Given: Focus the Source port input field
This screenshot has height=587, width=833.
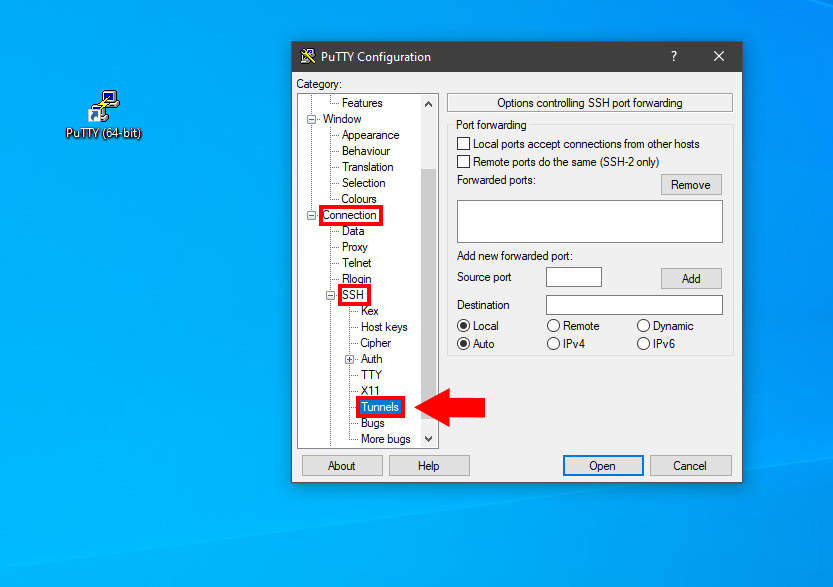Looking at the screenshot, I should (574, 277).
